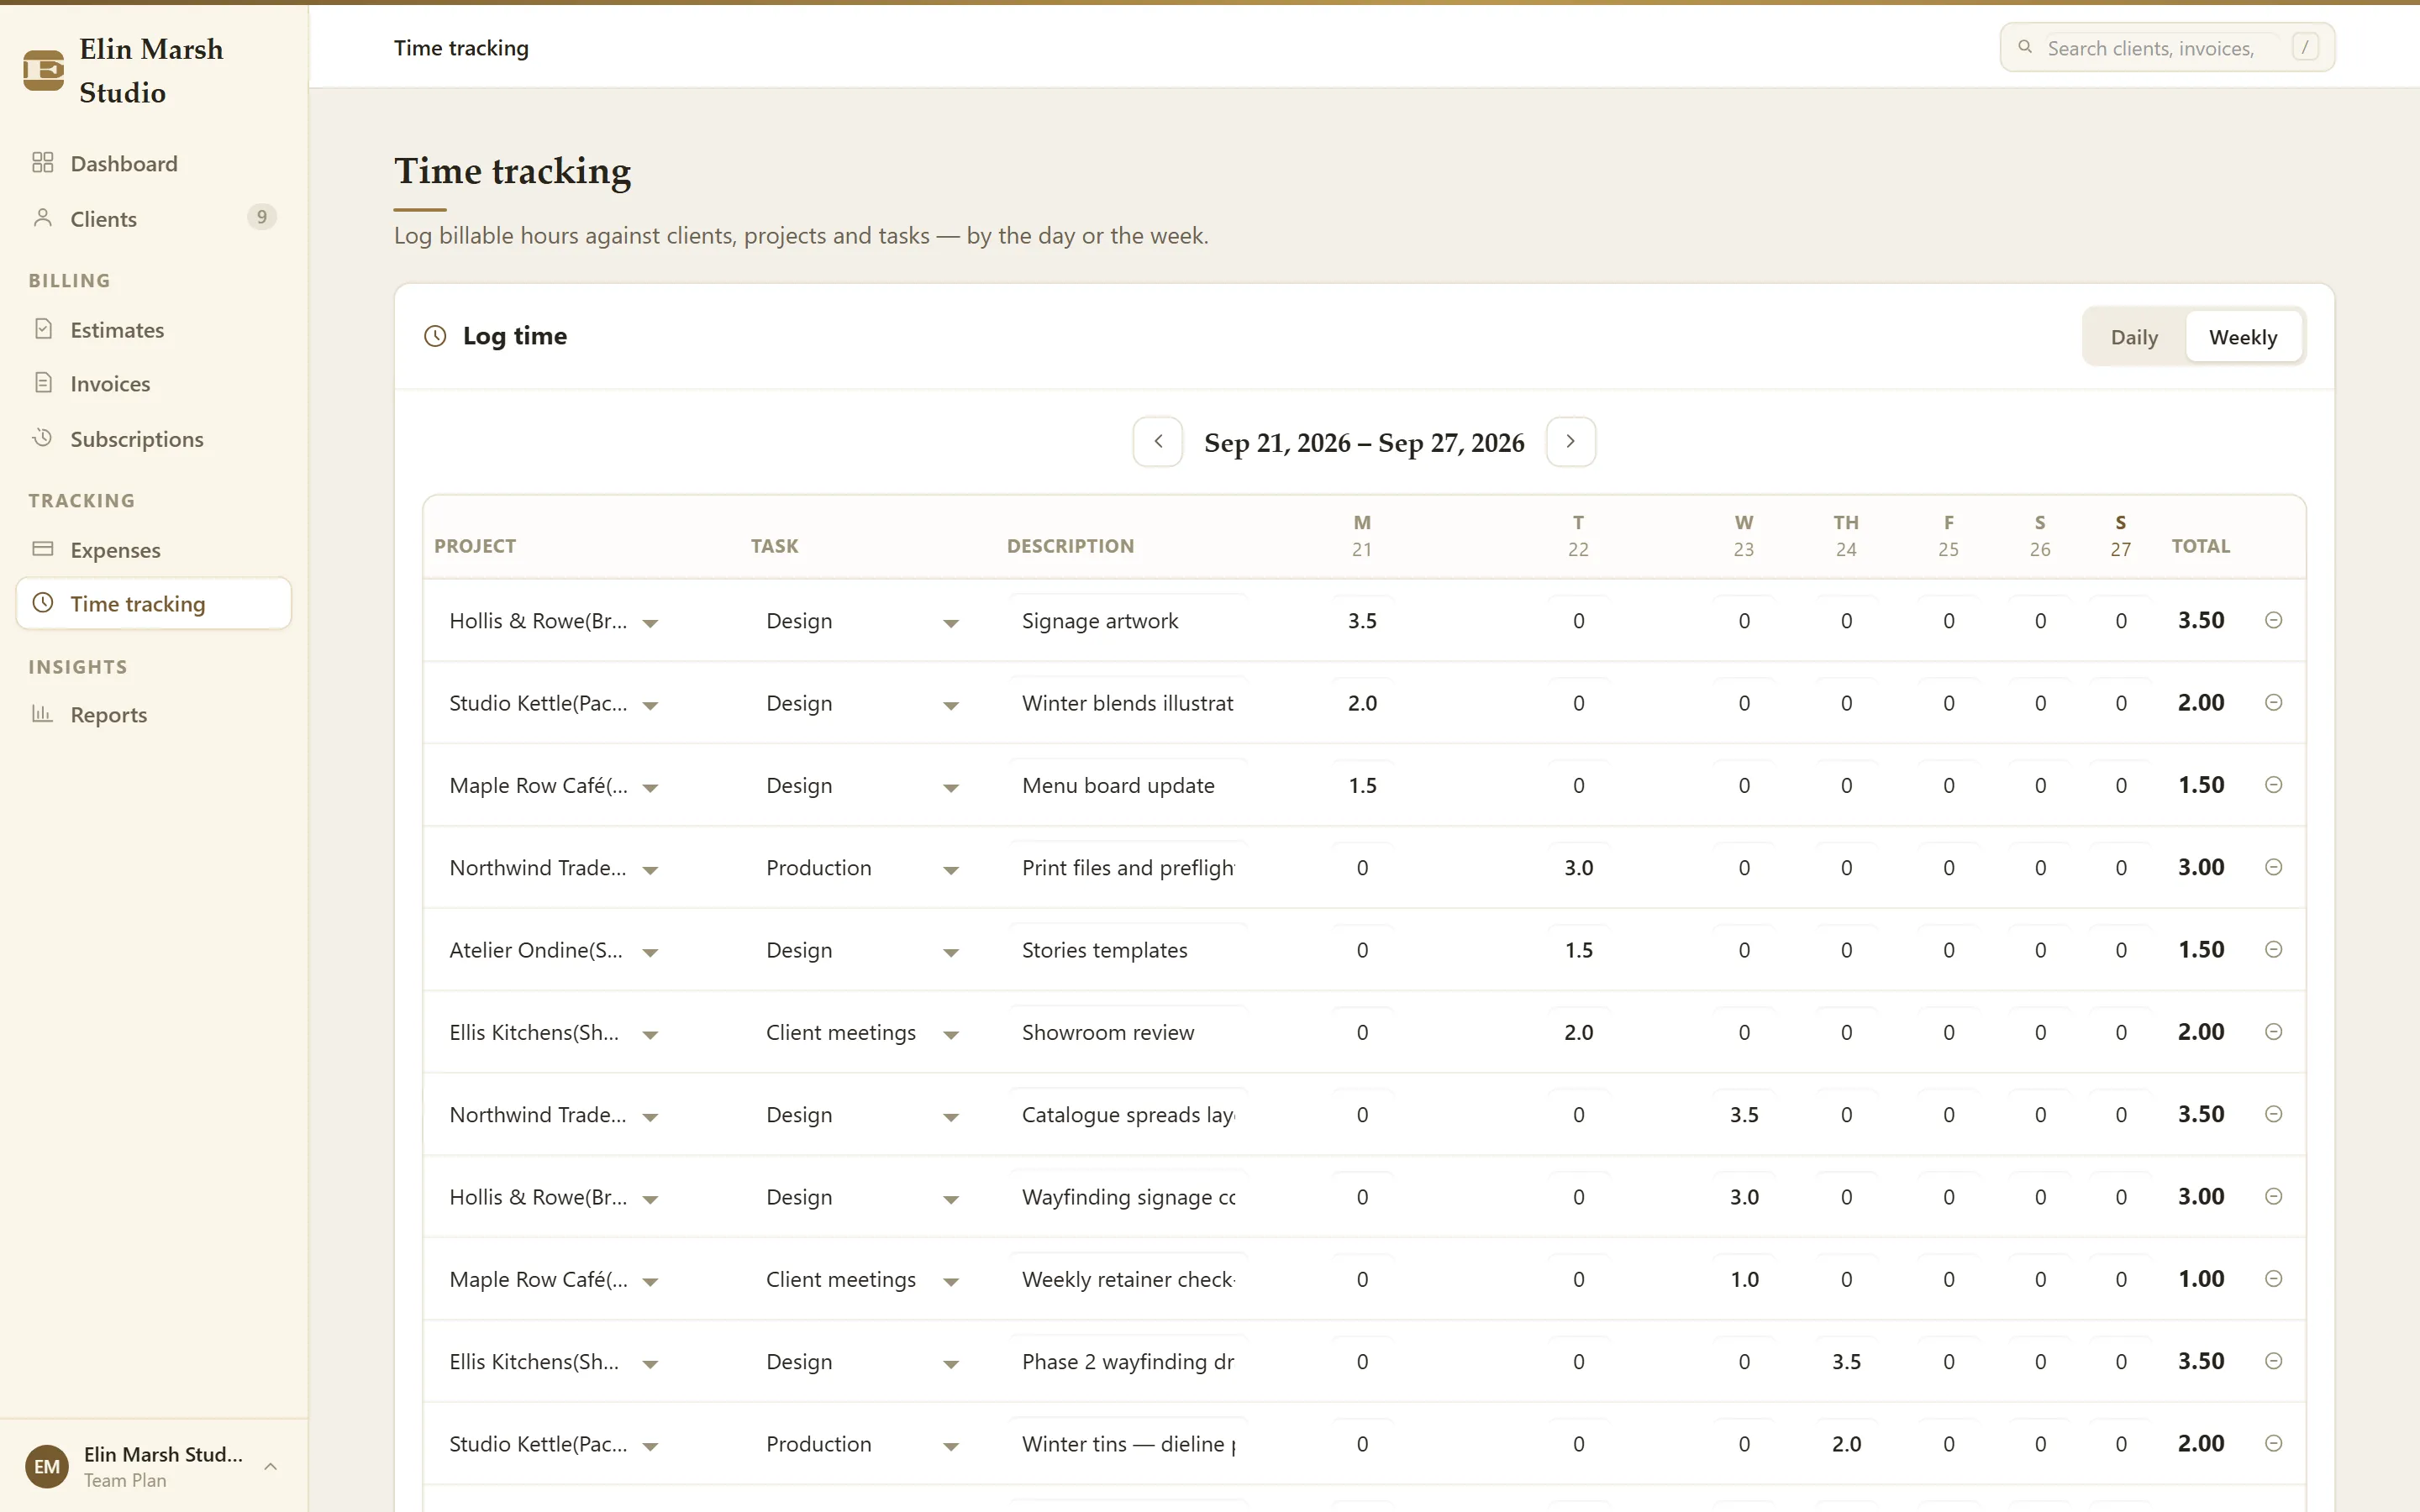
Task: Edit Thursday hours 3.5 for Phase 2 wayfinding
Action: point(1846,1362)
